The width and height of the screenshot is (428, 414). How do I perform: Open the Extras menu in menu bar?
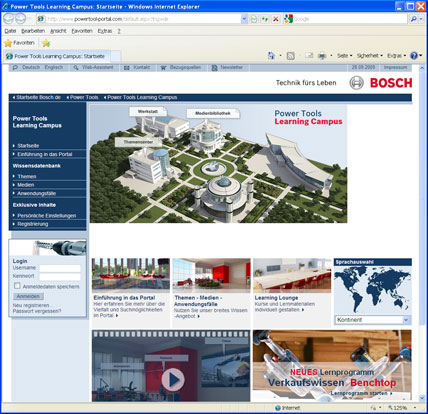point(105,31)
